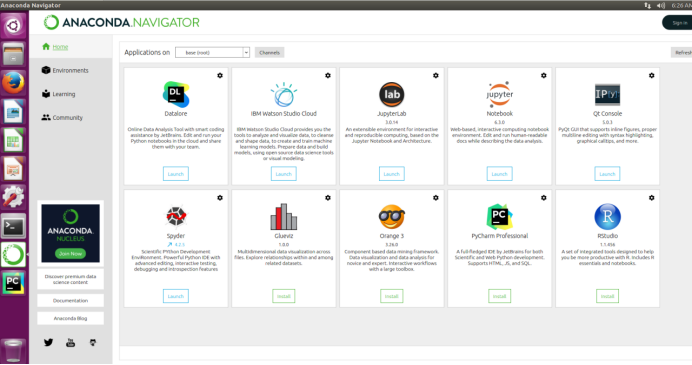
Task: Launch Qt Console
Action: click(x=607, y=174)
